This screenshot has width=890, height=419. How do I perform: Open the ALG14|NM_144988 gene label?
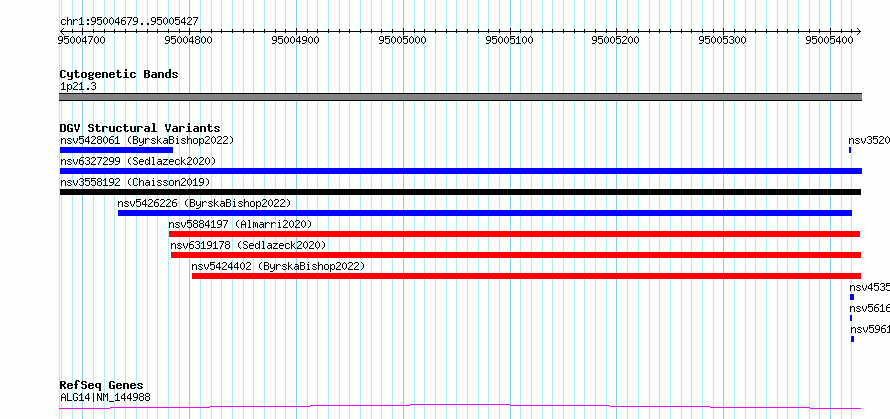105,397
